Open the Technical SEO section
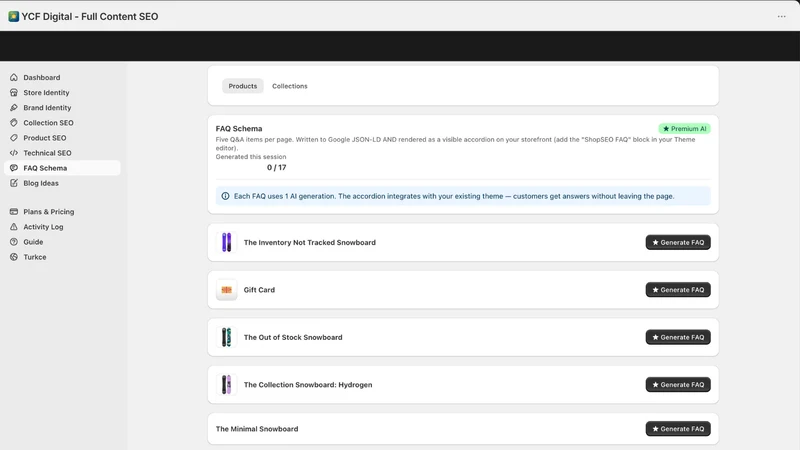The image size is (800, 450). (62, 153)
